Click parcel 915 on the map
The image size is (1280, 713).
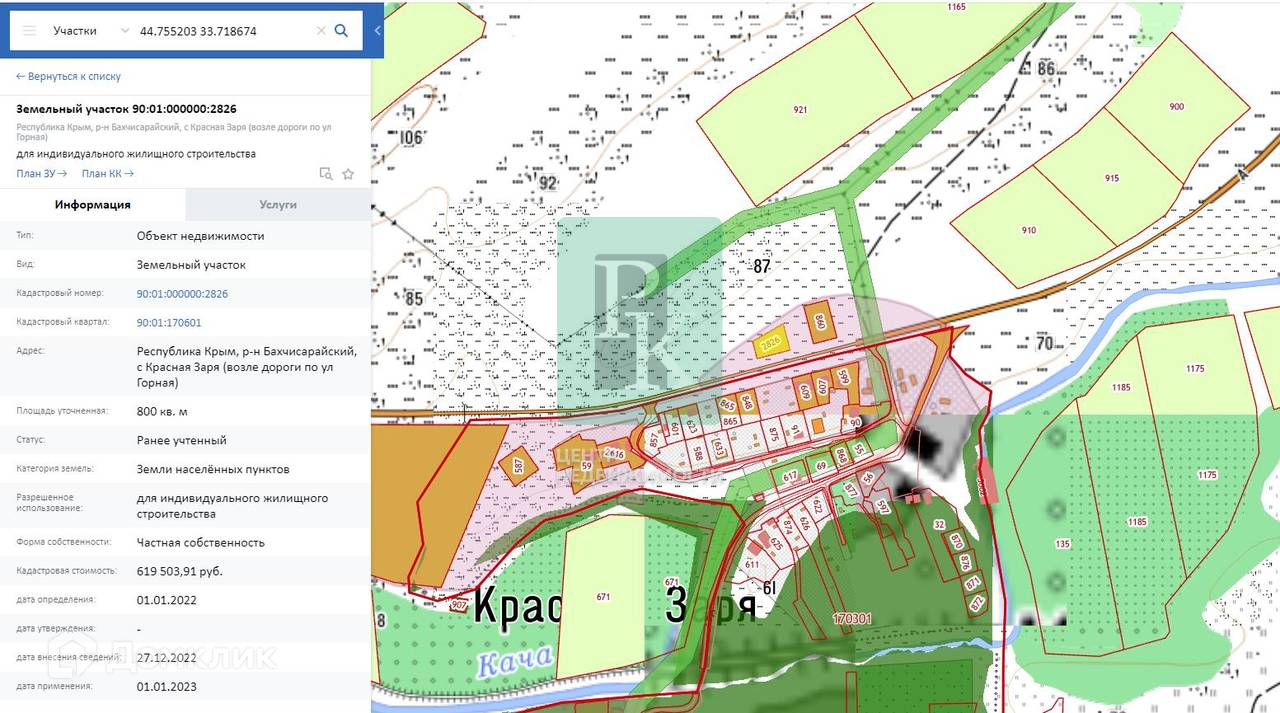coord(1112,178)
